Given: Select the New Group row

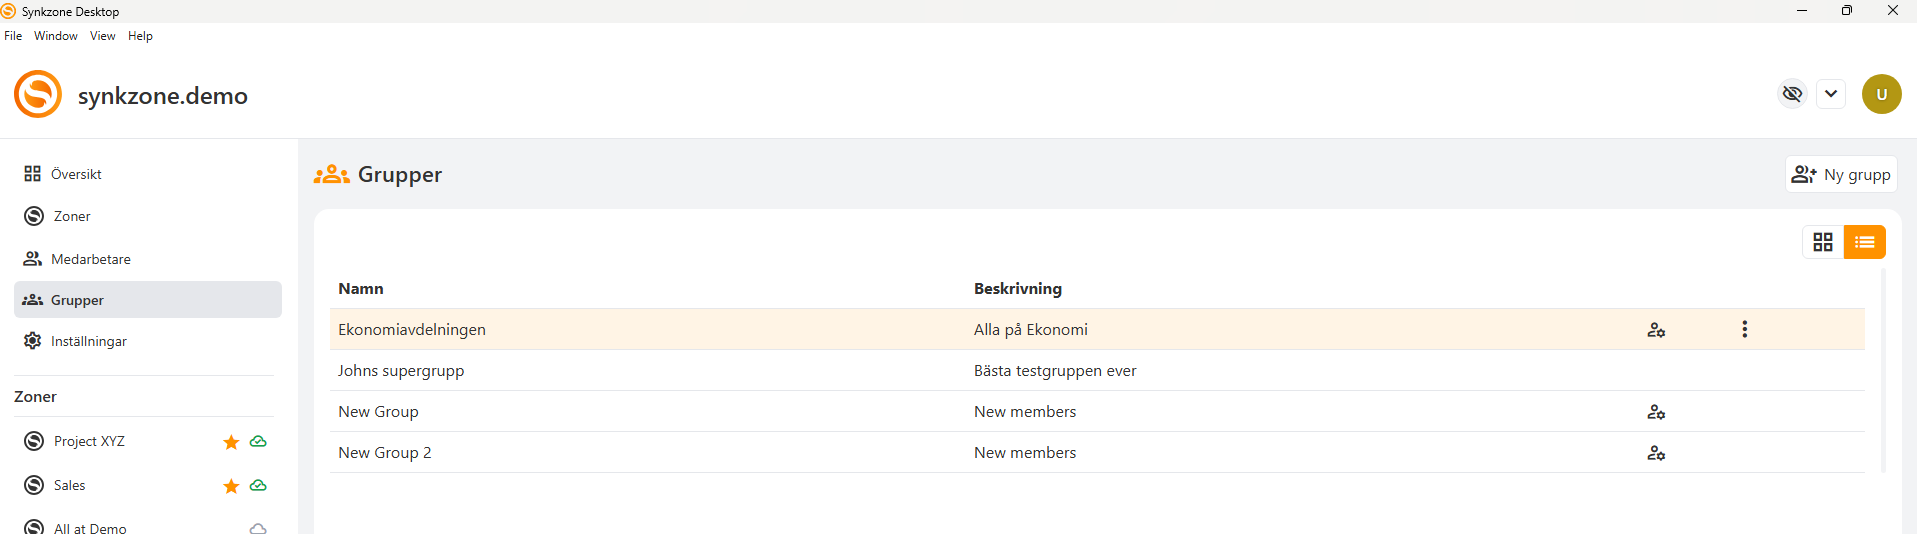Looking at the screenshot, I should [x=1097, y=411].
